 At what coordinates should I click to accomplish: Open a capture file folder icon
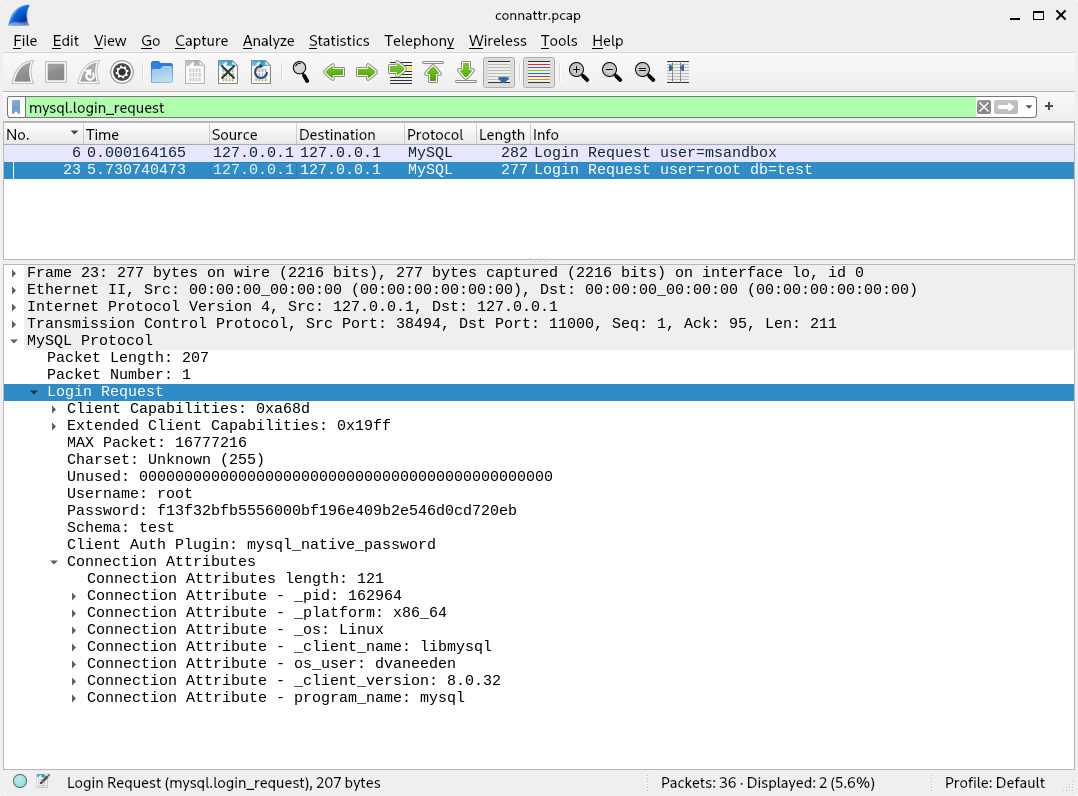pos(162,72)
